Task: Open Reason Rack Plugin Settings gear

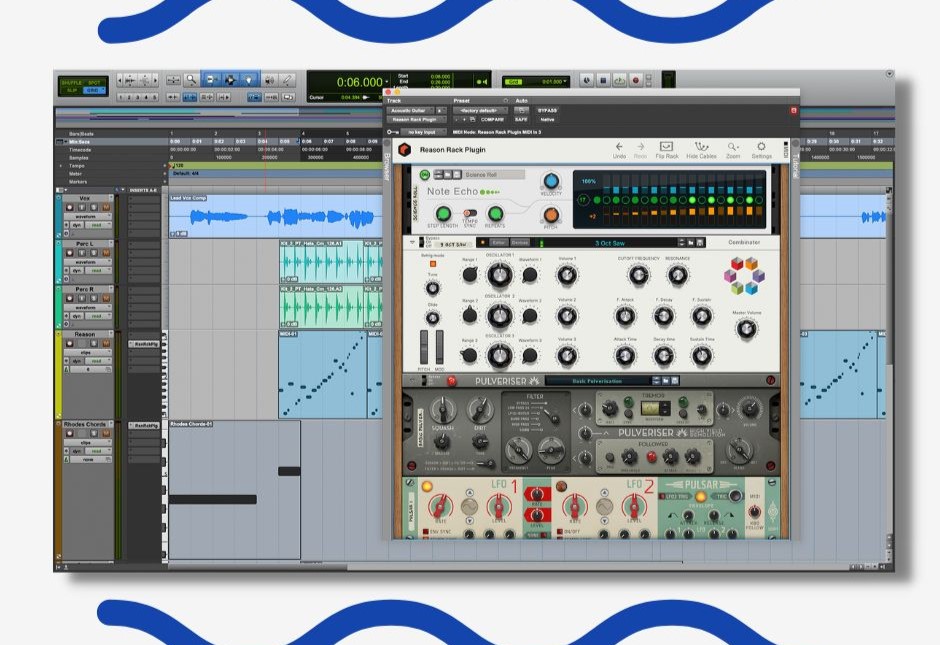Action: point(761,149)
